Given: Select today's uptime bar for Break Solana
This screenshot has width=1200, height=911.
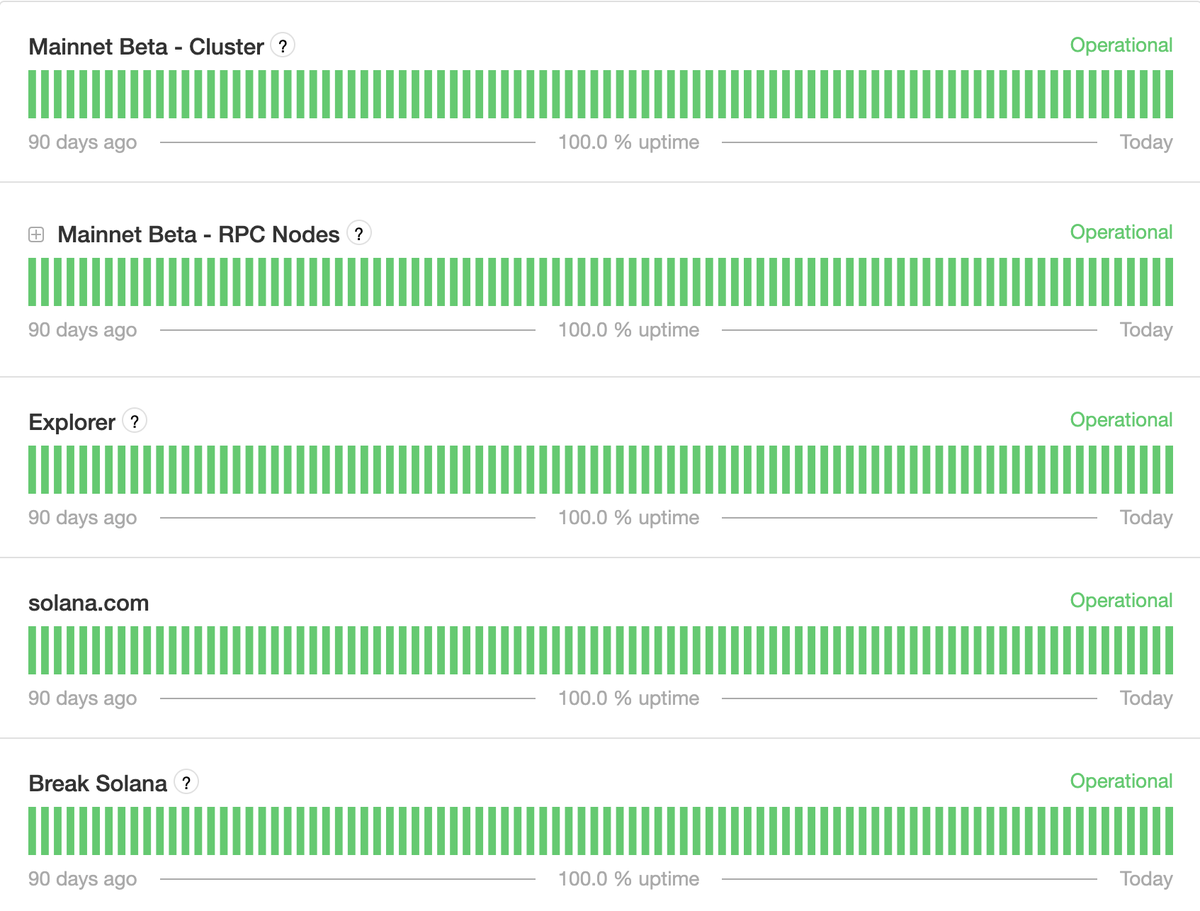Looking at the screenshot, I should [1169, 831].
